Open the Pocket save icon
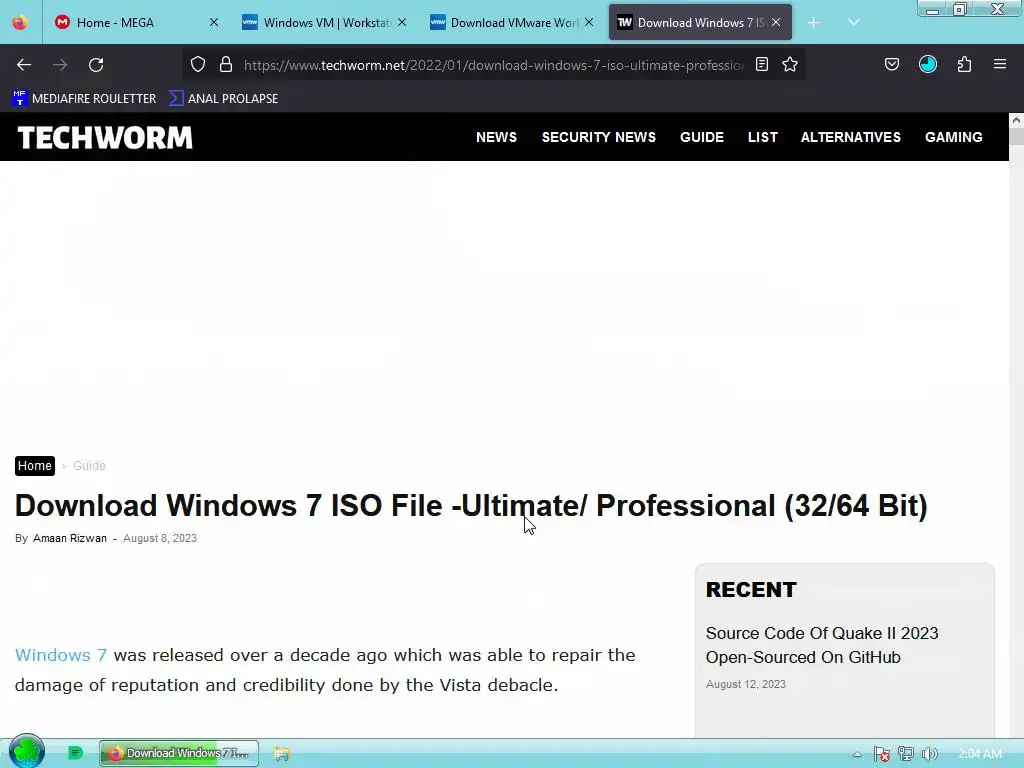 tap(891, 64)
